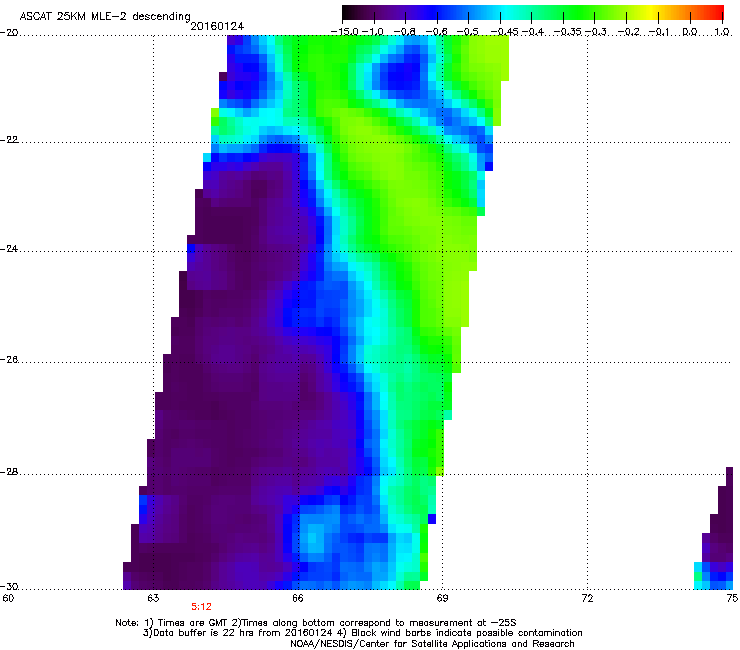Click the latitude label '-28'
Image resolution: width=740 pixels, height=650 pixels.
coord(9,472)
